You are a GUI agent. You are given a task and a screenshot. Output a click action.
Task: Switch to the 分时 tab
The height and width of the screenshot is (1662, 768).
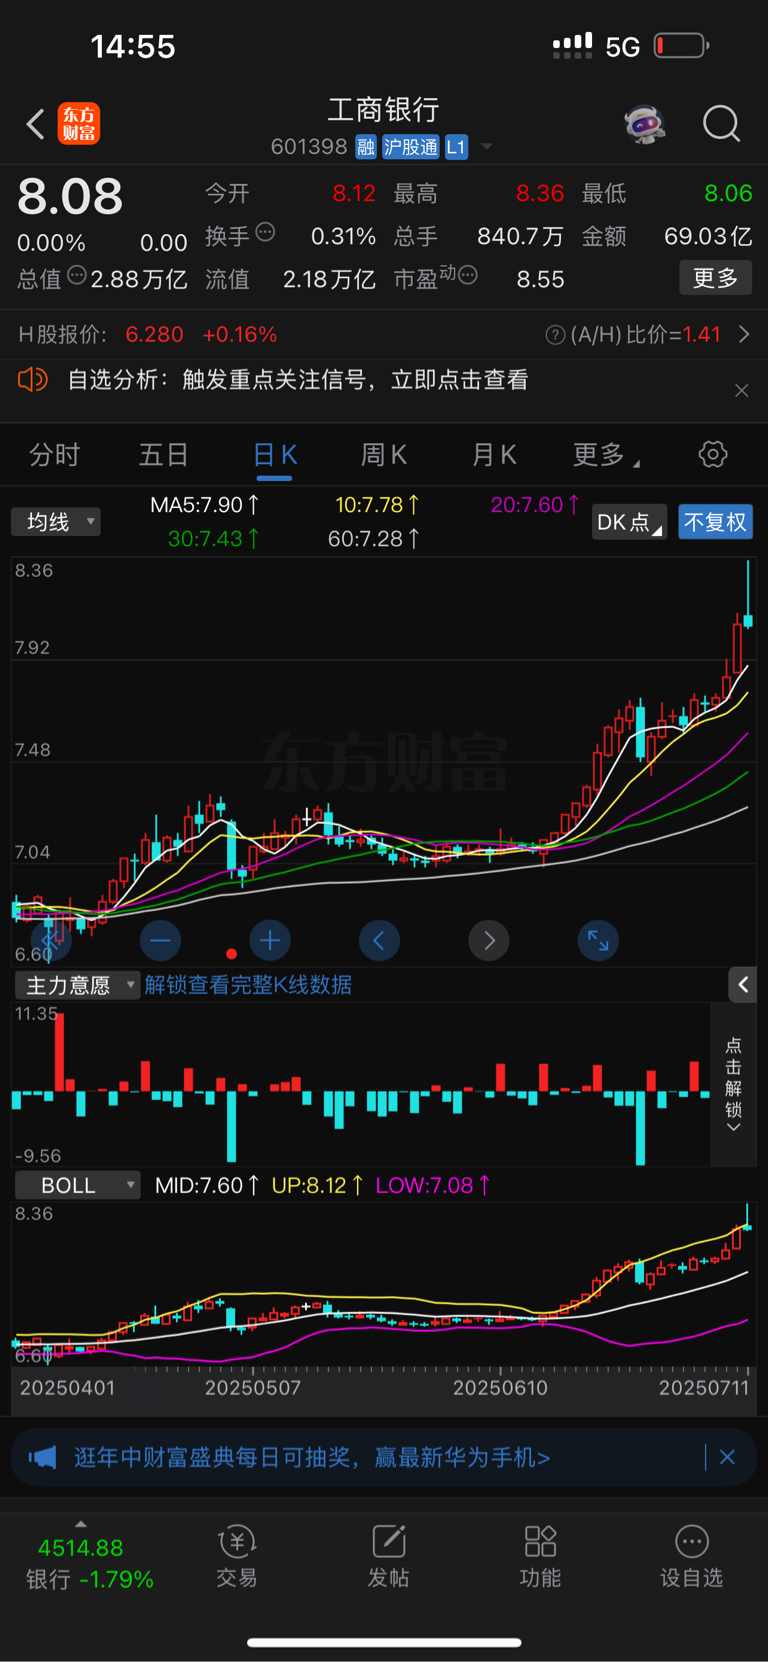(54, 455)
